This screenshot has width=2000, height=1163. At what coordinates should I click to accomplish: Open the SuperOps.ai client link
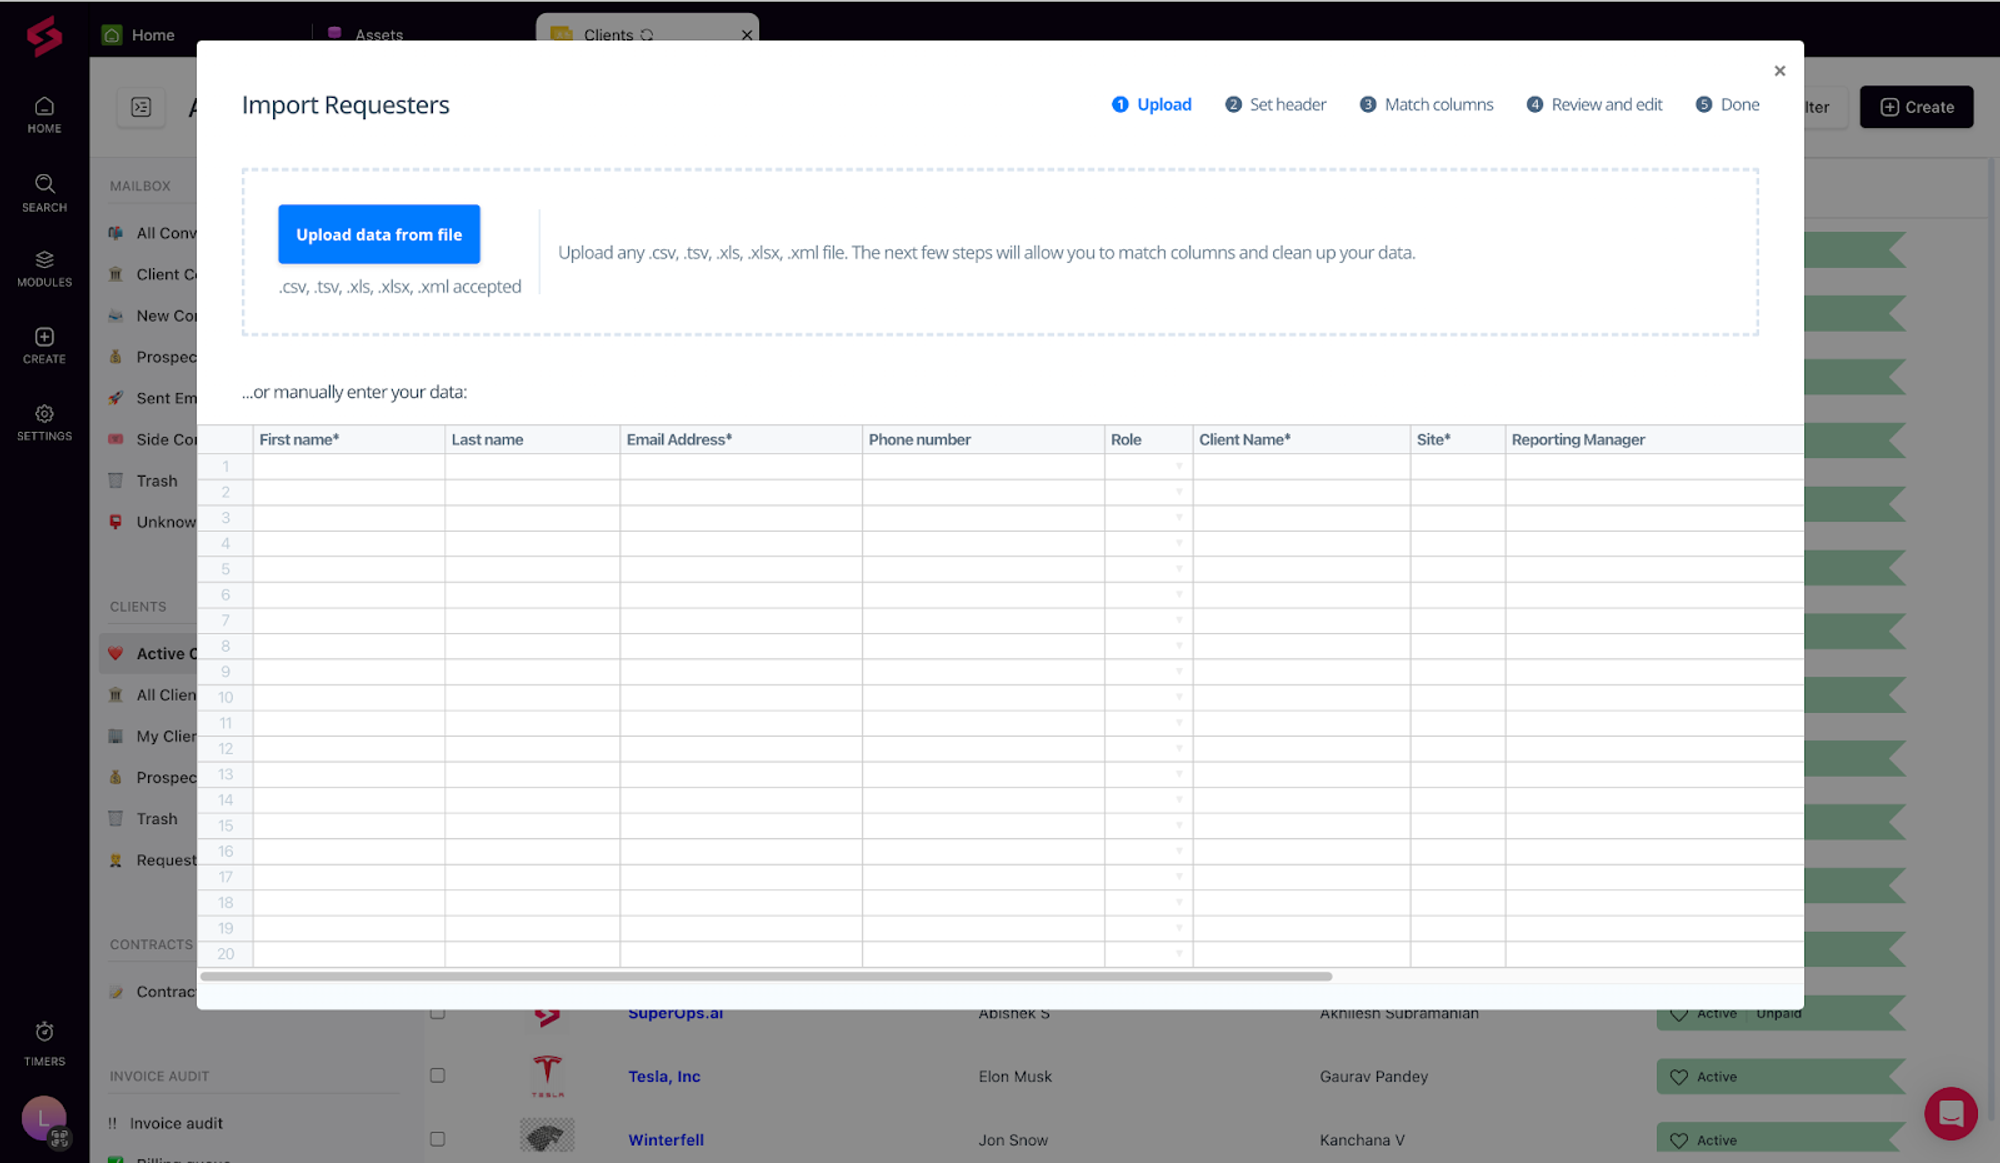tap(675, 1014)
